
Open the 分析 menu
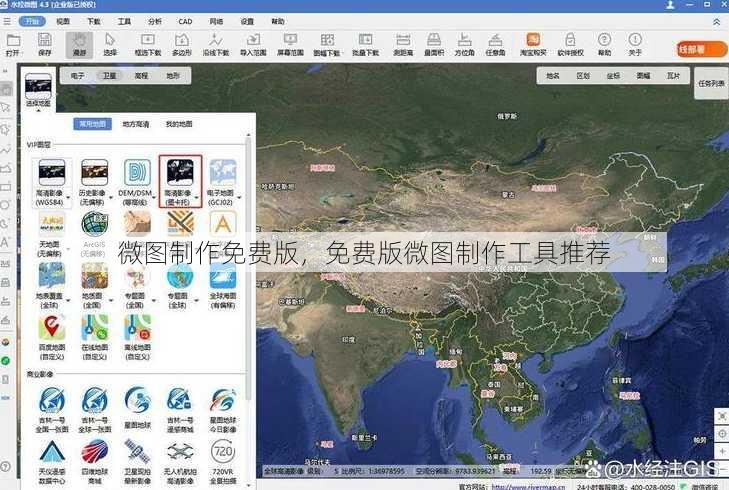coord(155,21)
